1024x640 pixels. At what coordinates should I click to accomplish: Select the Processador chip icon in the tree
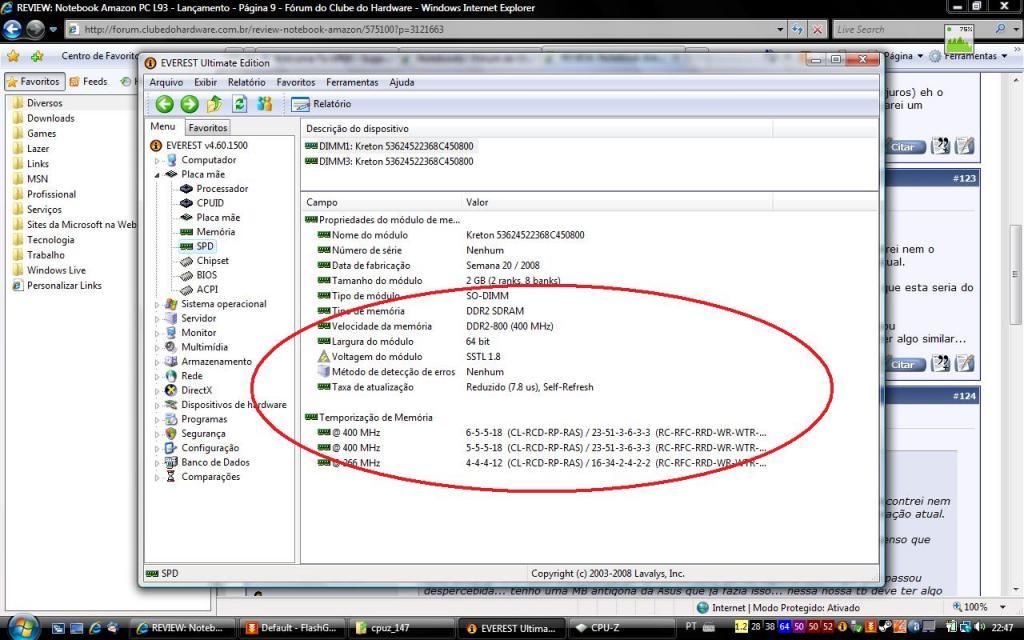(x=186, y=189)
